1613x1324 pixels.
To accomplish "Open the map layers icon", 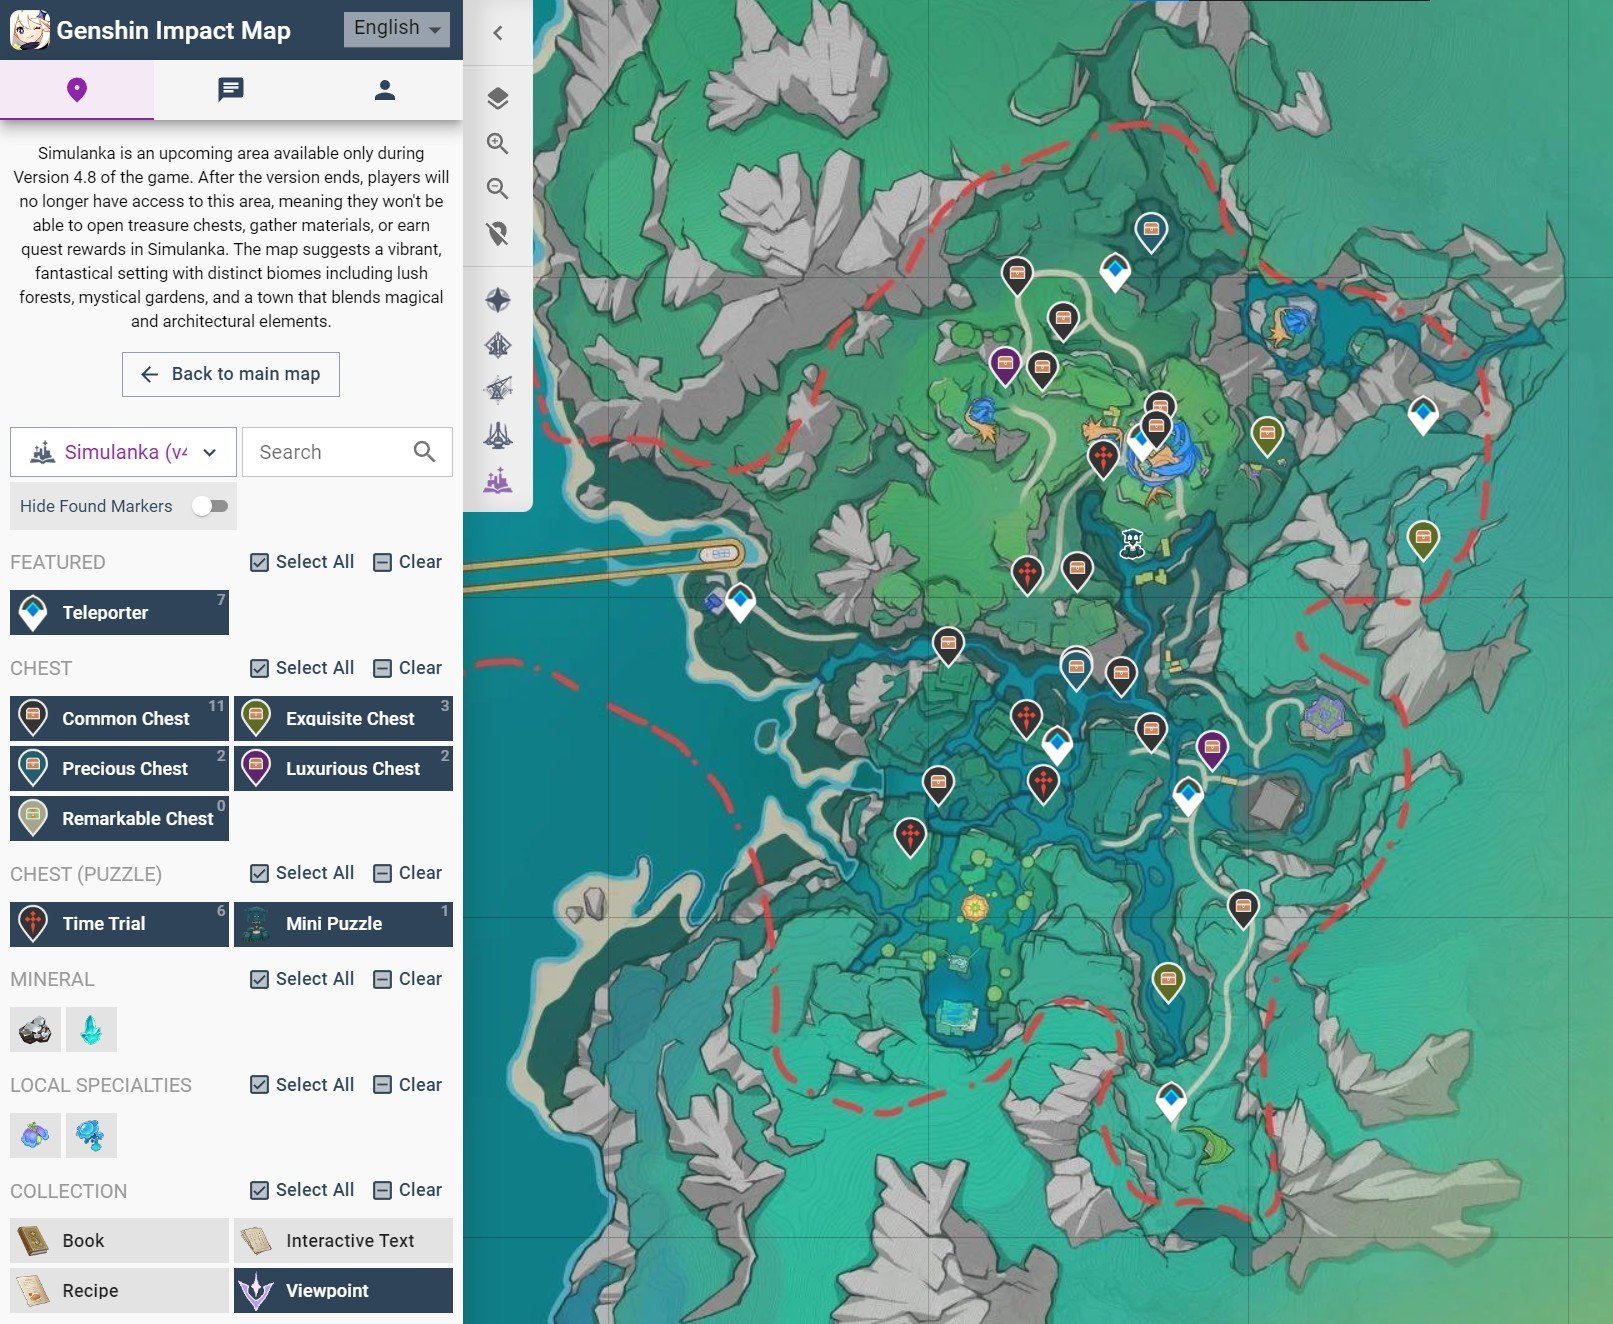I will (x=498, y=98).
